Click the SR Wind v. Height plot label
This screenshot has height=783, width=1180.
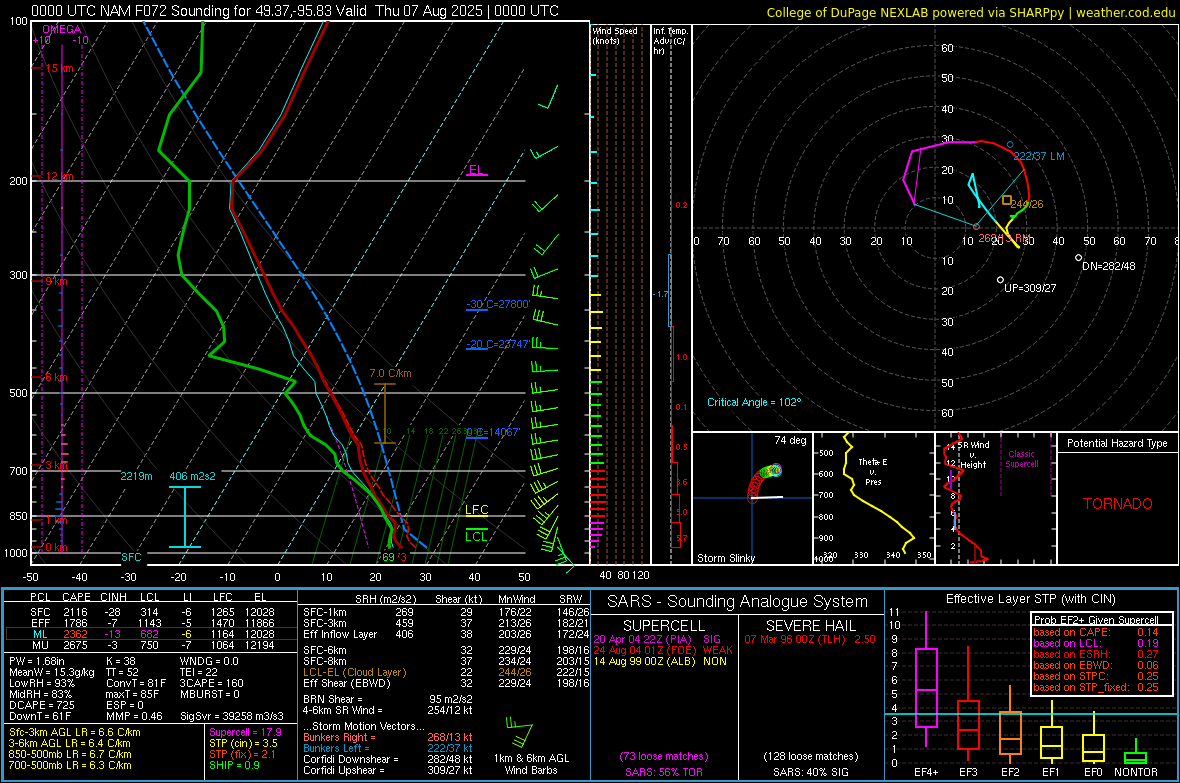click(973, 455)
